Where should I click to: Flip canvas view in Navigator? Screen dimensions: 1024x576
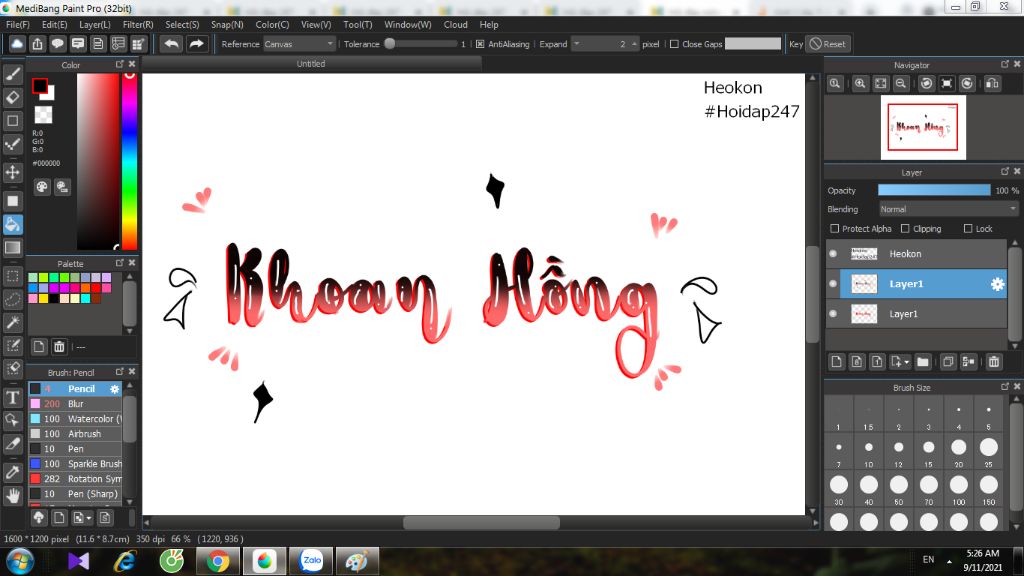(x=992, y=84)
